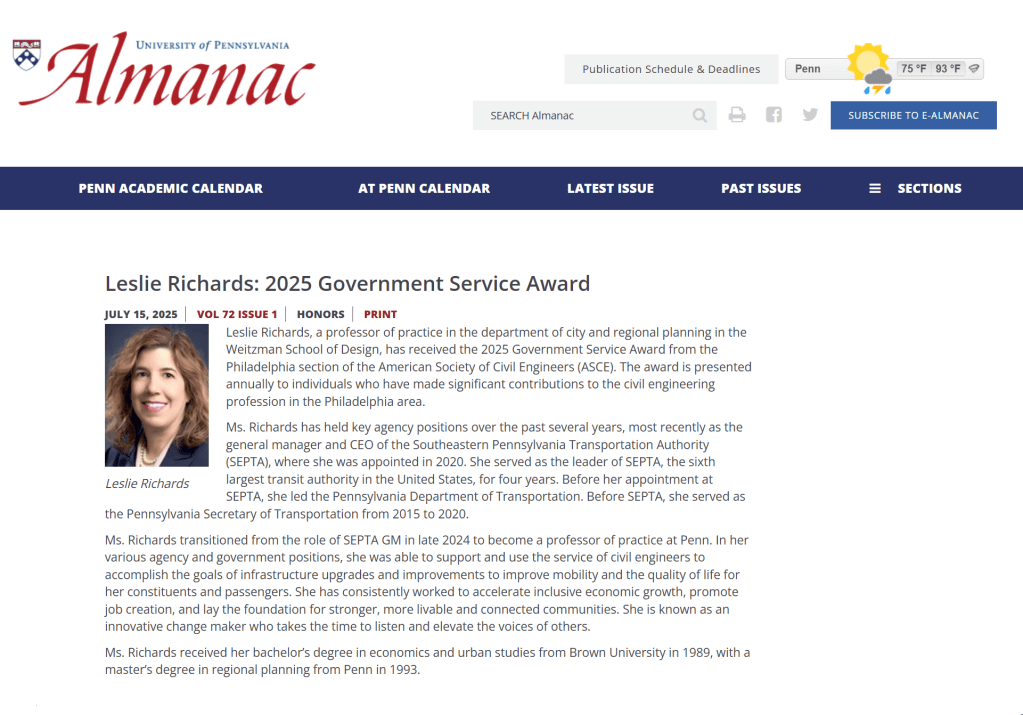Click the hamburger icon beside Sections
This screenshot has width=1023, height=715.
[x=875, y=188]
